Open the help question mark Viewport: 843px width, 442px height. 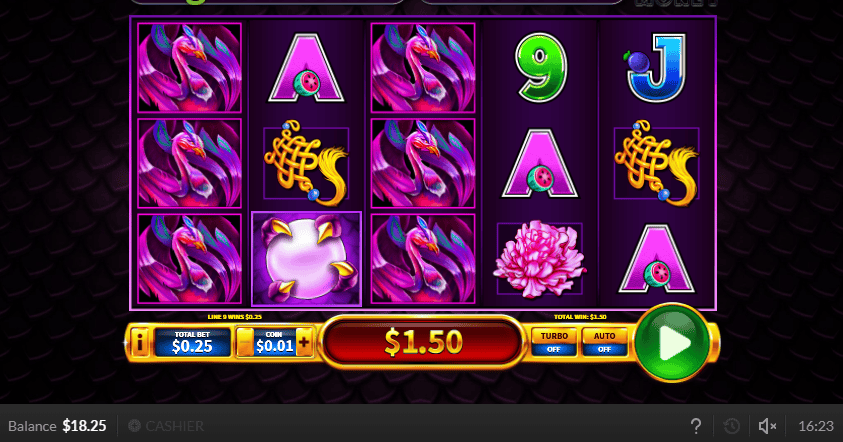pos(696,426)
